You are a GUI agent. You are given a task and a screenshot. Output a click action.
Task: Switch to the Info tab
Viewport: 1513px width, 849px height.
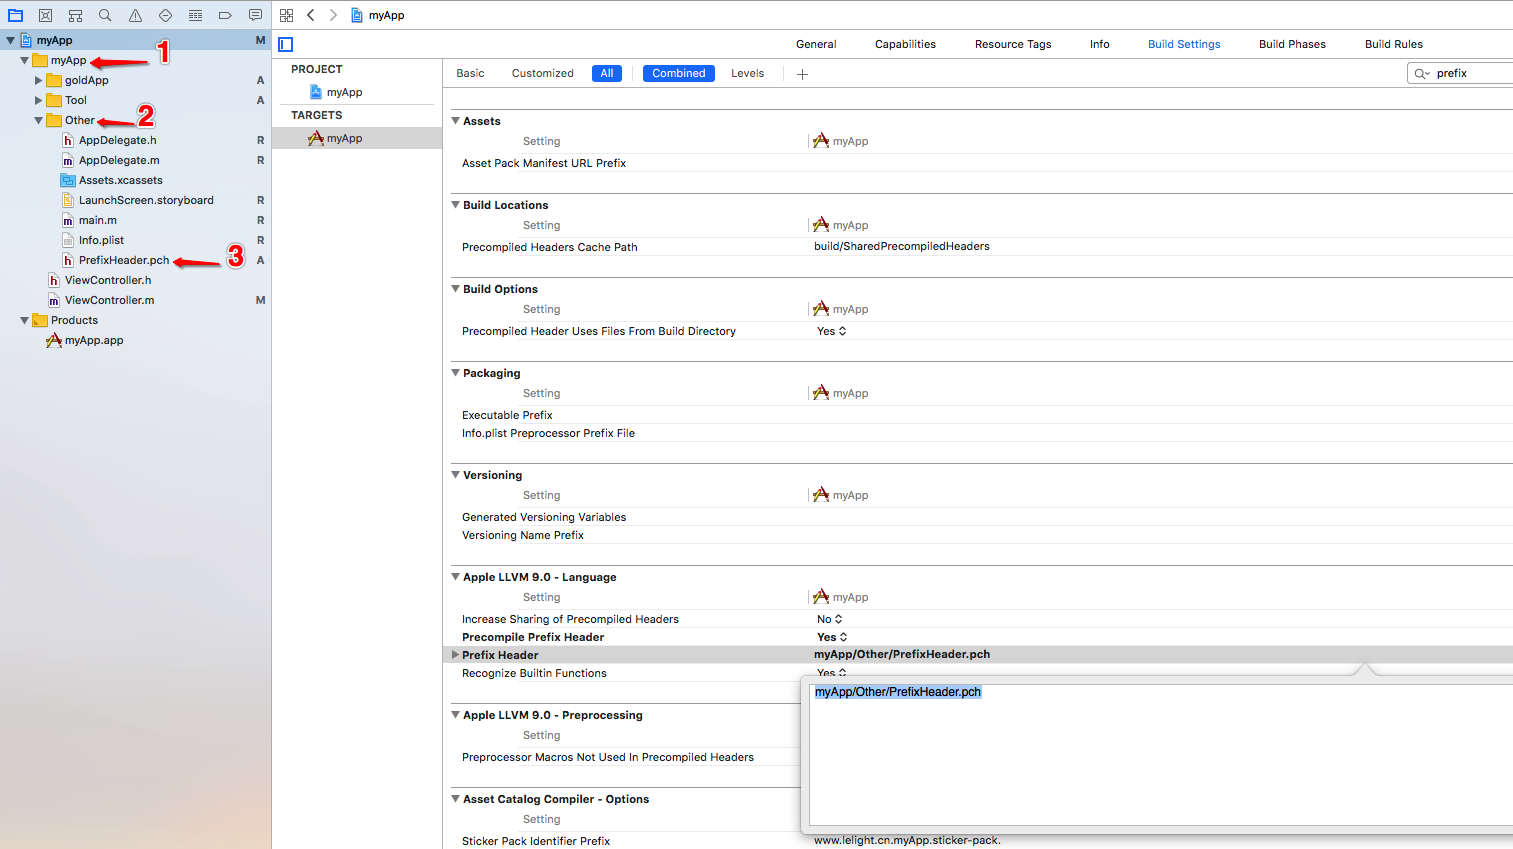pyautogui.click(x=1099, y=44)
